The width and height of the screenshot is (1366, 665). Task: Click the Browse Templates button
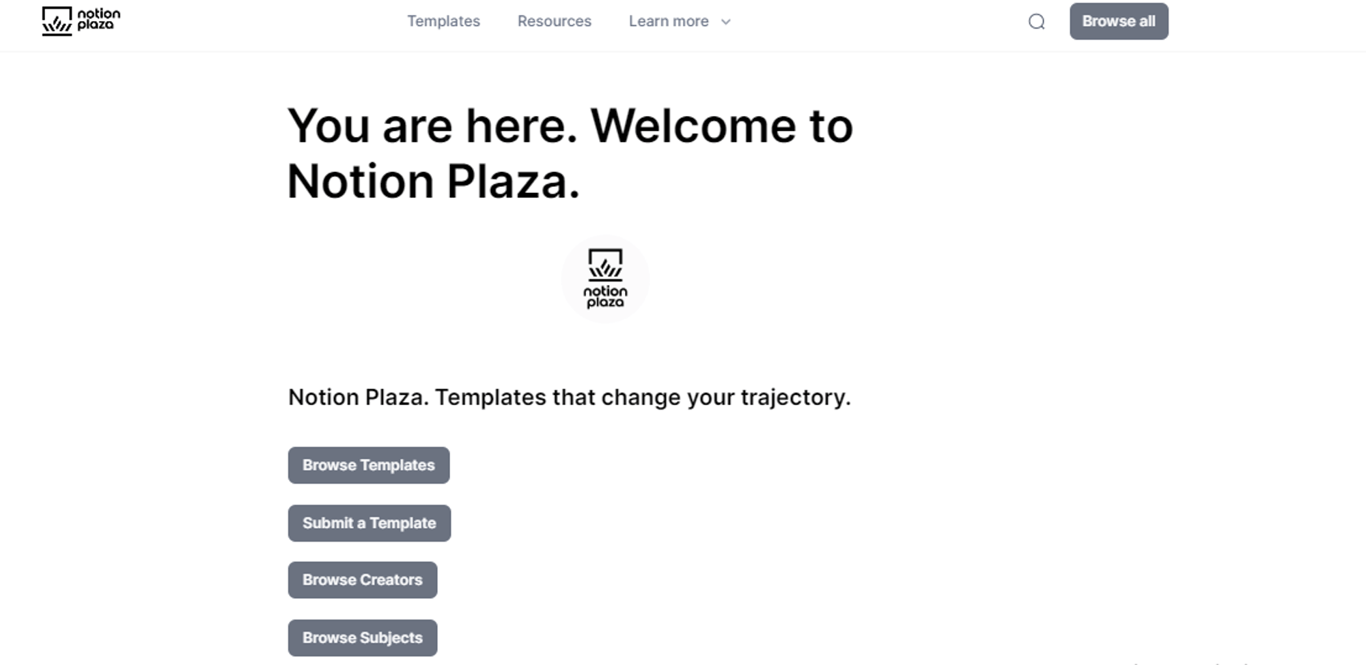(x=369, y=465)
